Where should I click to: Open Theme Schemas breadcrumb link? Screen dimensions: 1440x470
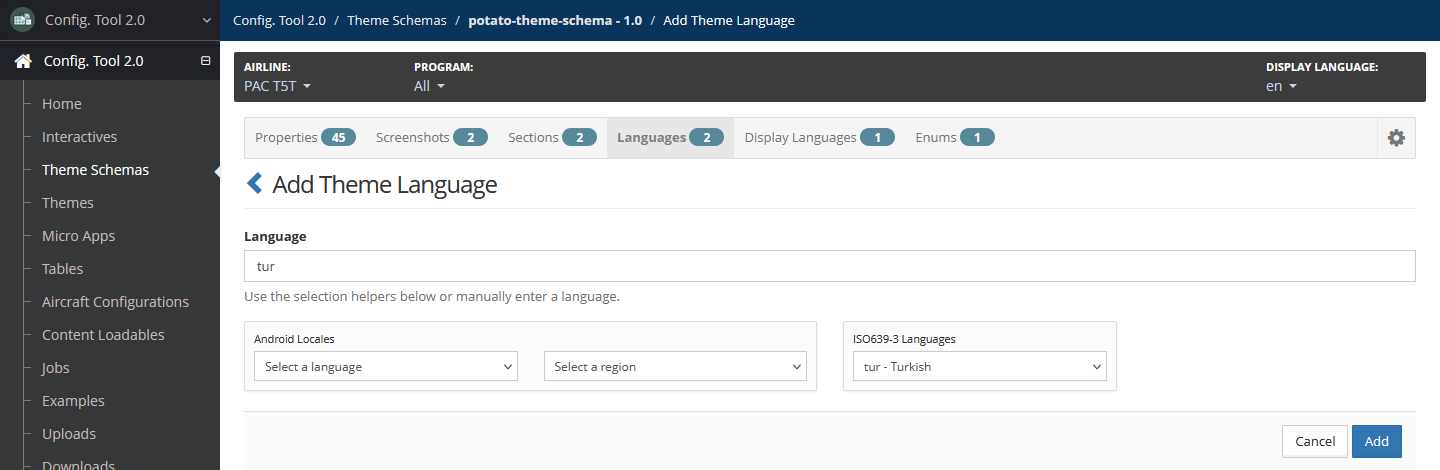[397, 20]
